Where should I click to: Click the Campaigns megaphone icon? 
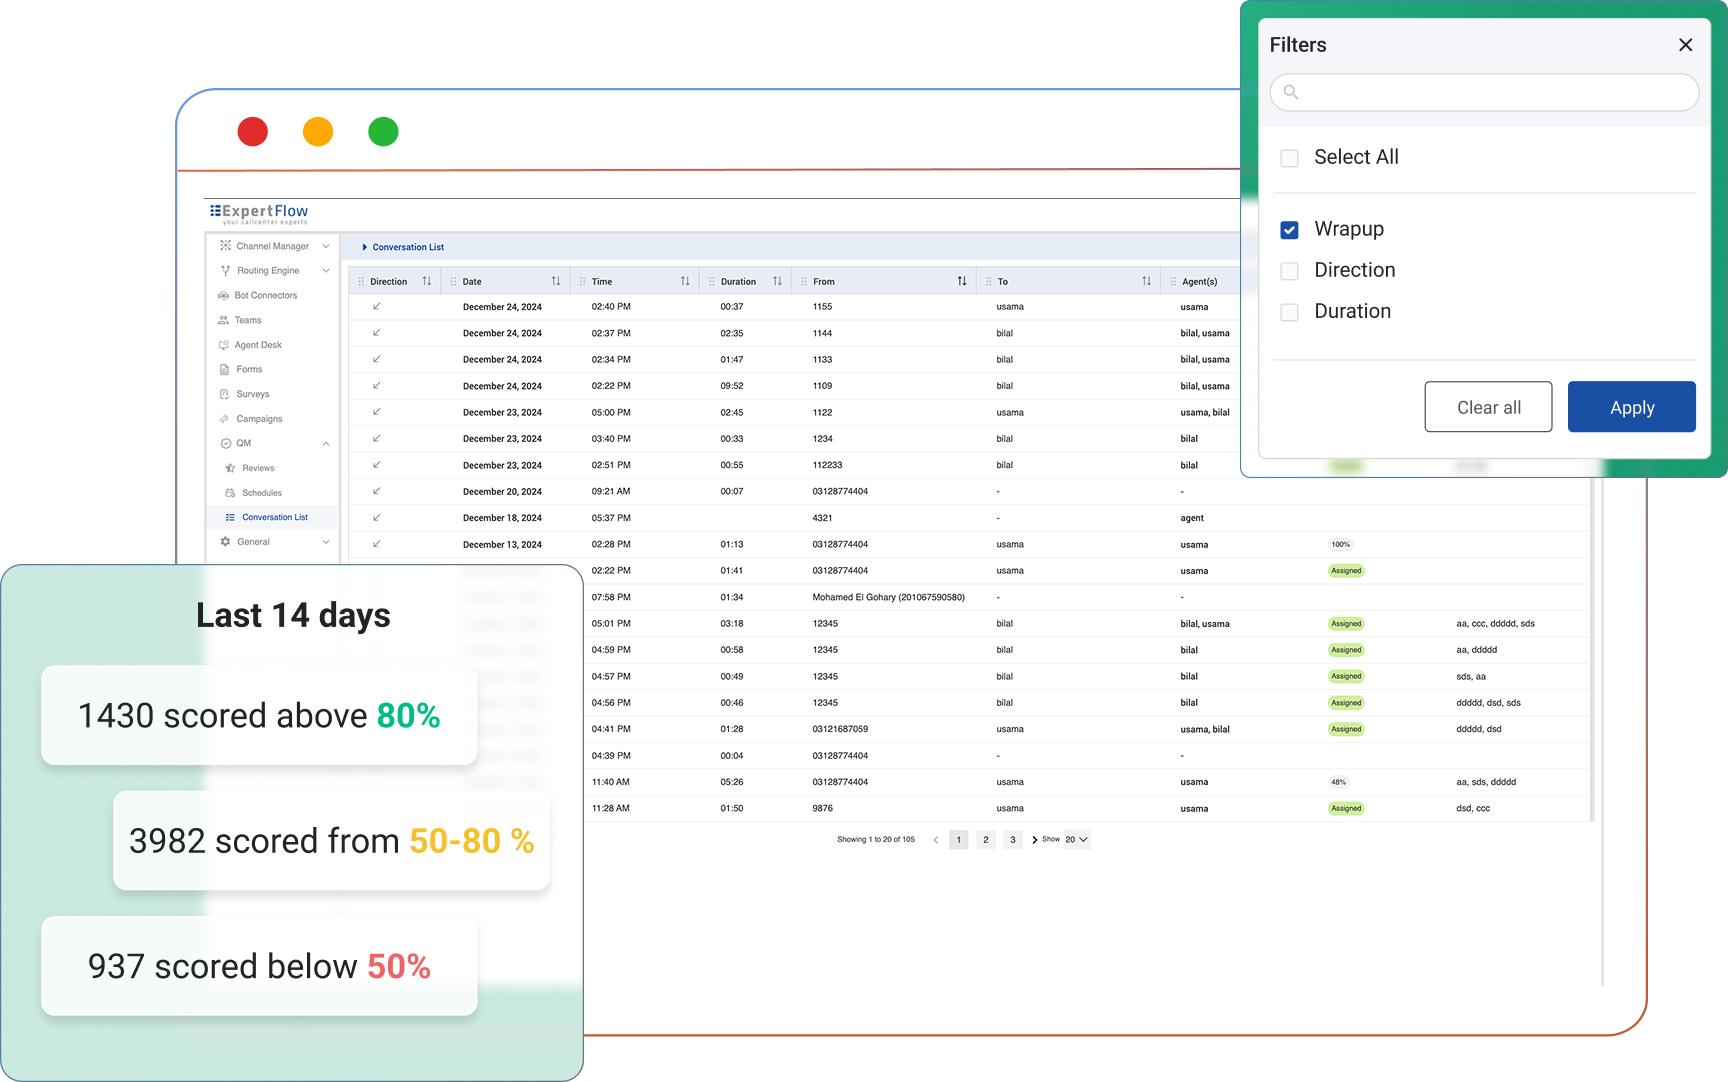[x=224, y=419]
